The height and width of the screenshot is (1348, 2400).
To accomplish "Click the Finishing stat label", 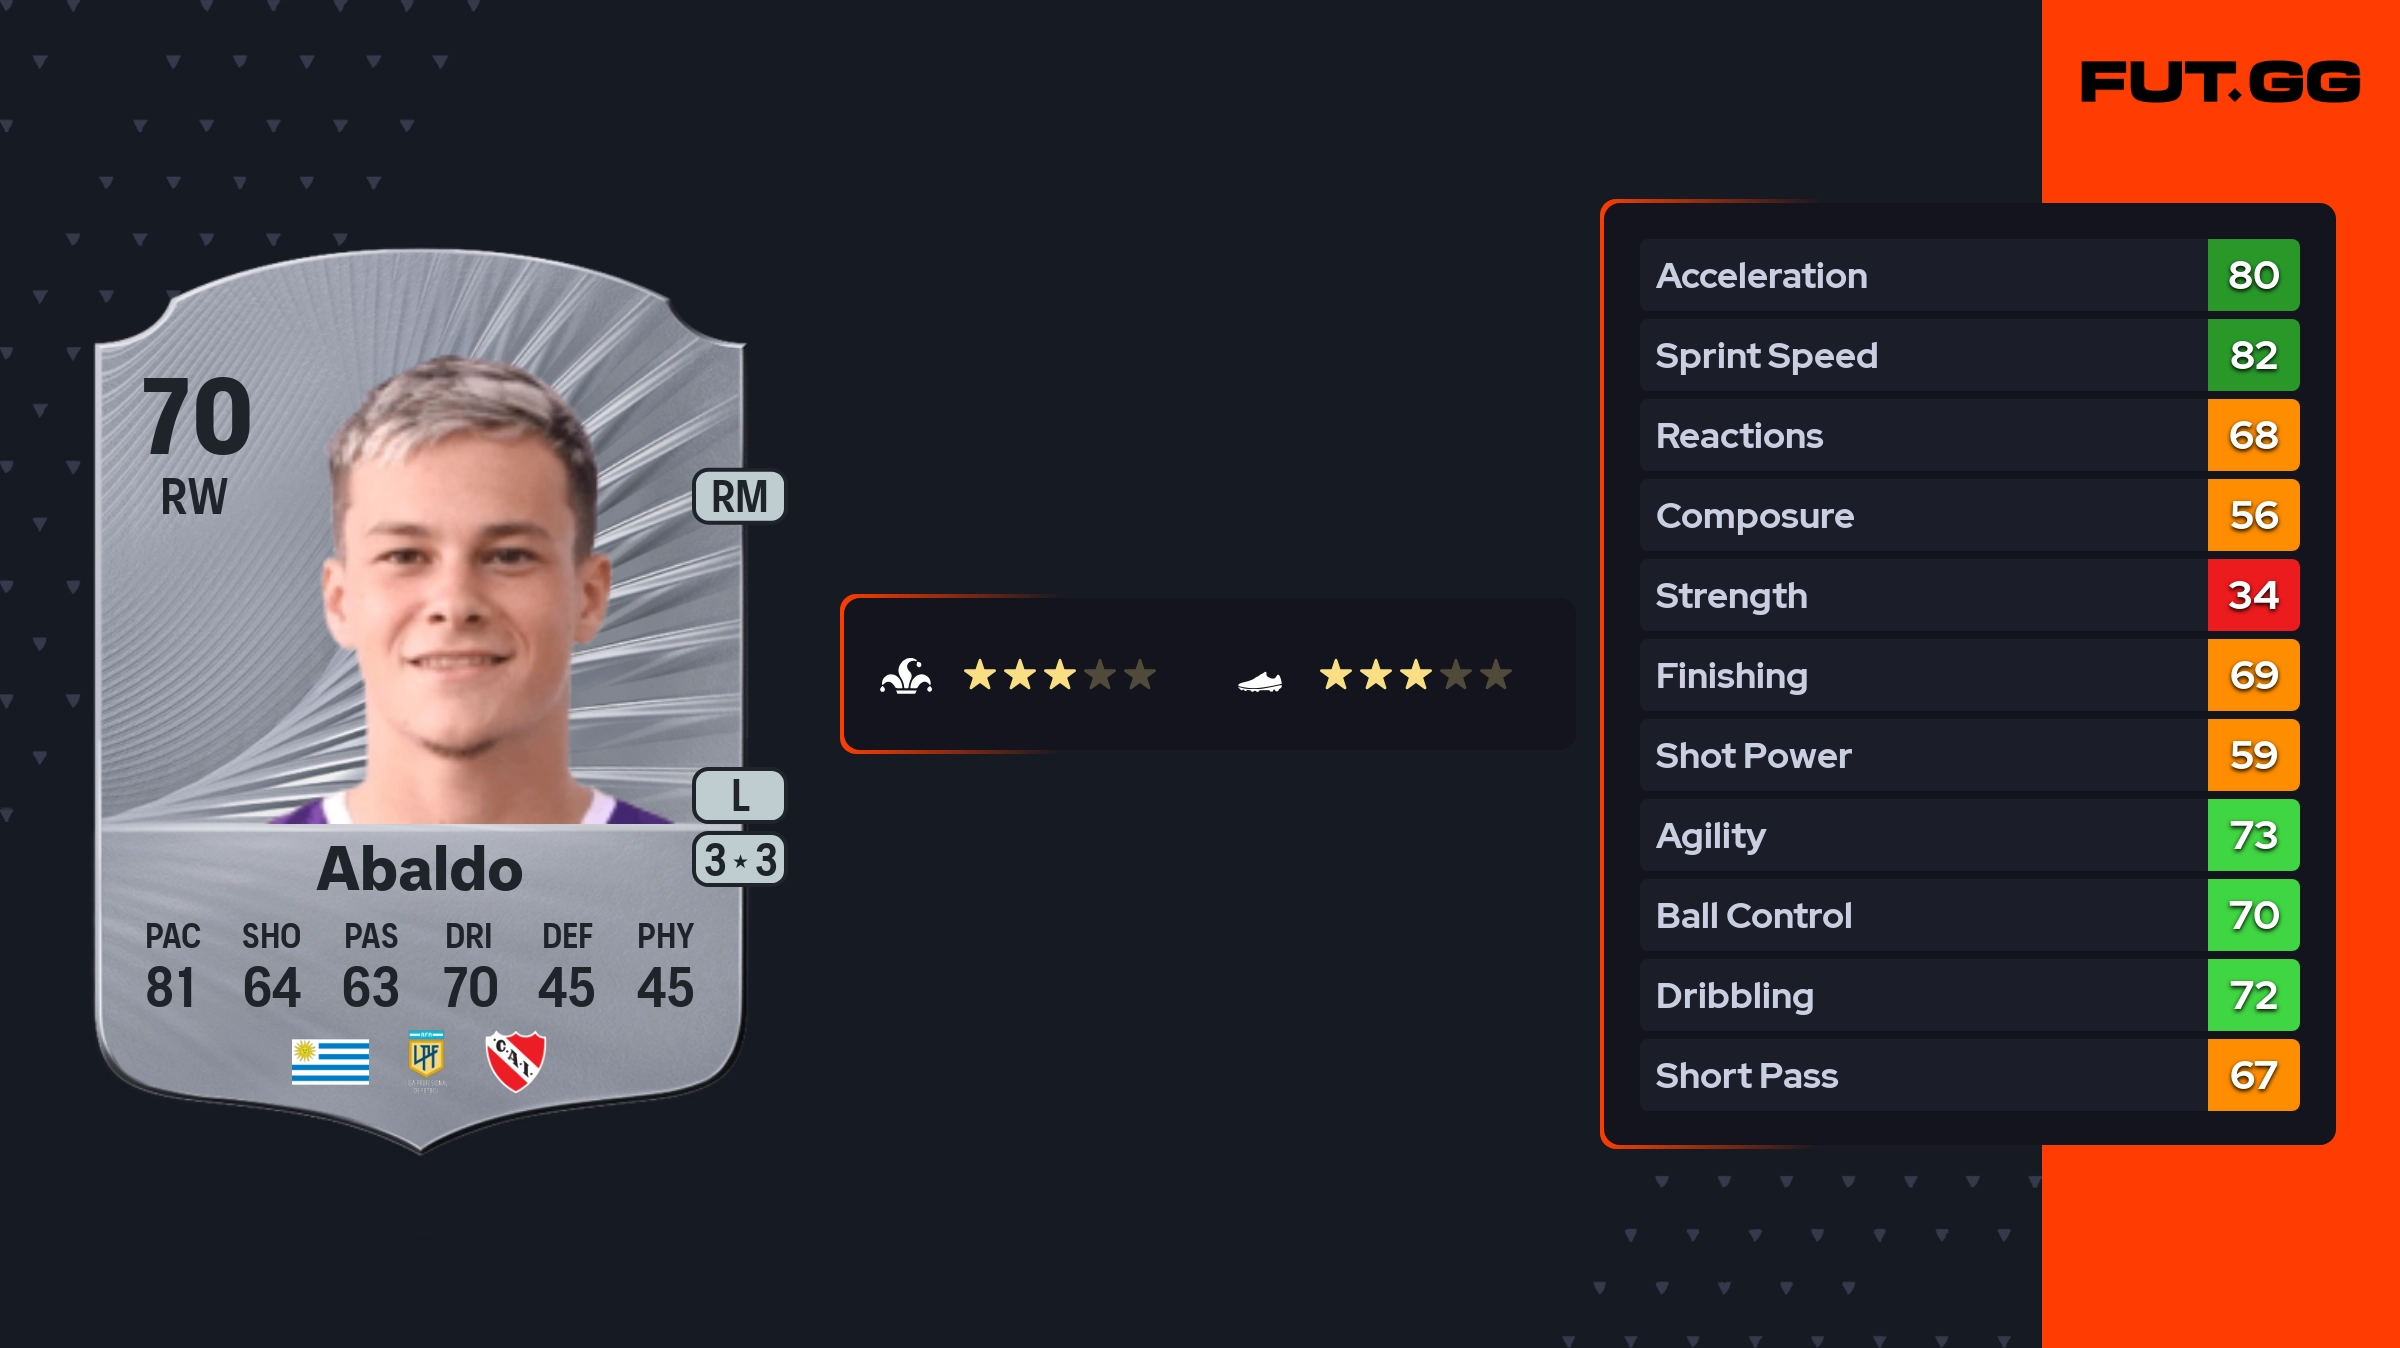I will point(1732,676).
